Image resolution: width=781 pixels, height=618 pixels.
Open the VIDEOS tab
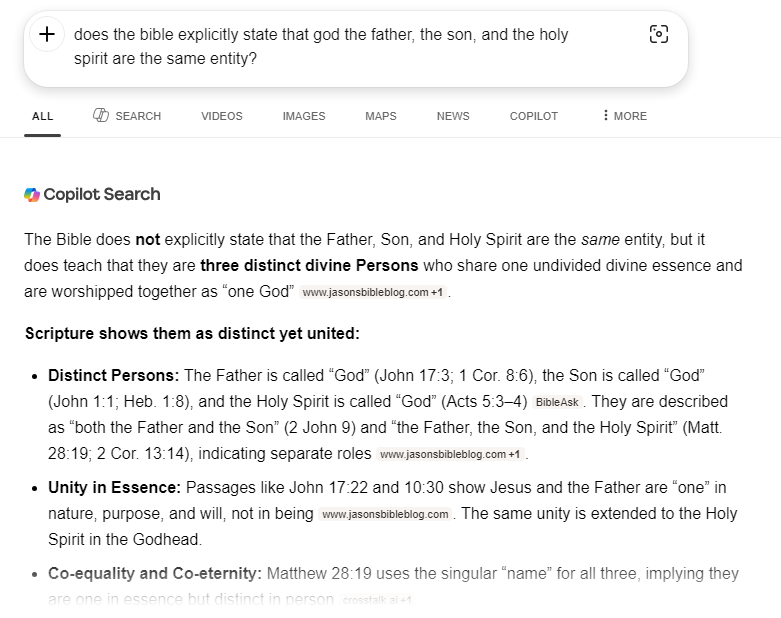click(x=221, y=116)
